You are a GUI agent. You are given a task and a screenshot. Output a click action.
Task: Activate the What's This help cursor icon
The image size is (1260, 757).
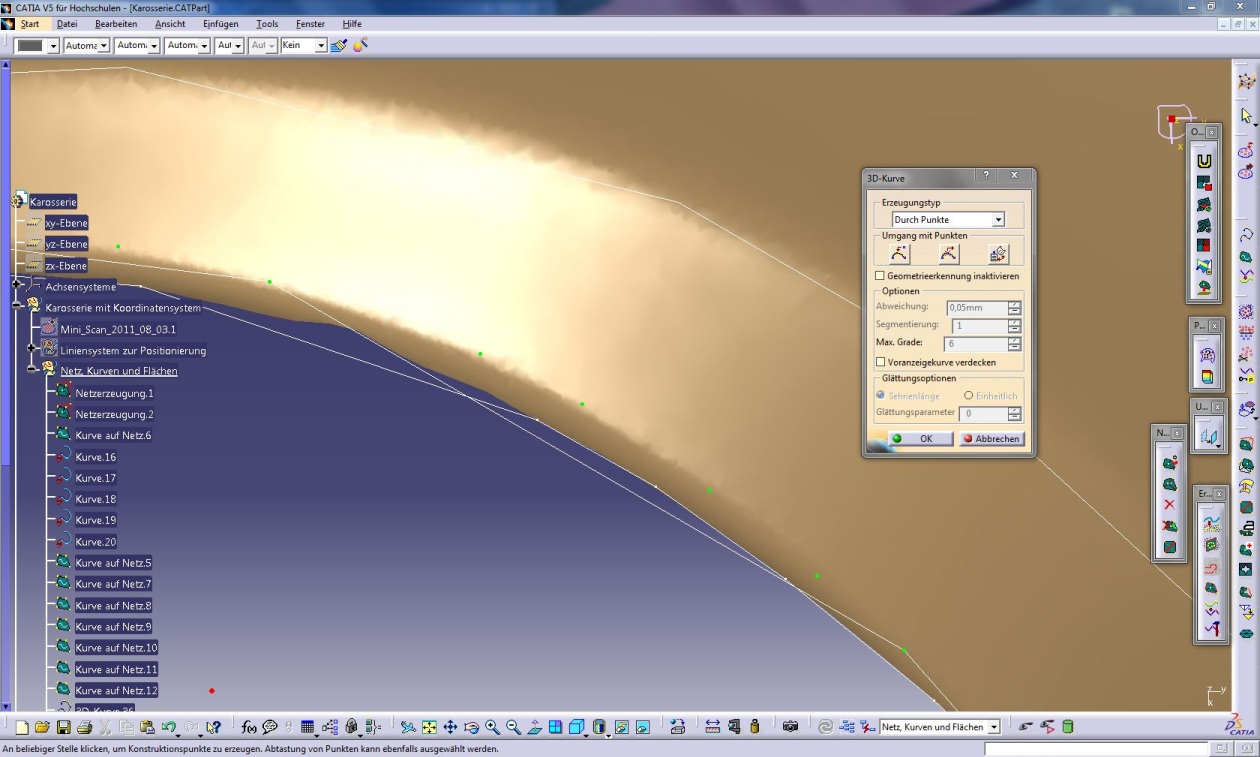214,727
